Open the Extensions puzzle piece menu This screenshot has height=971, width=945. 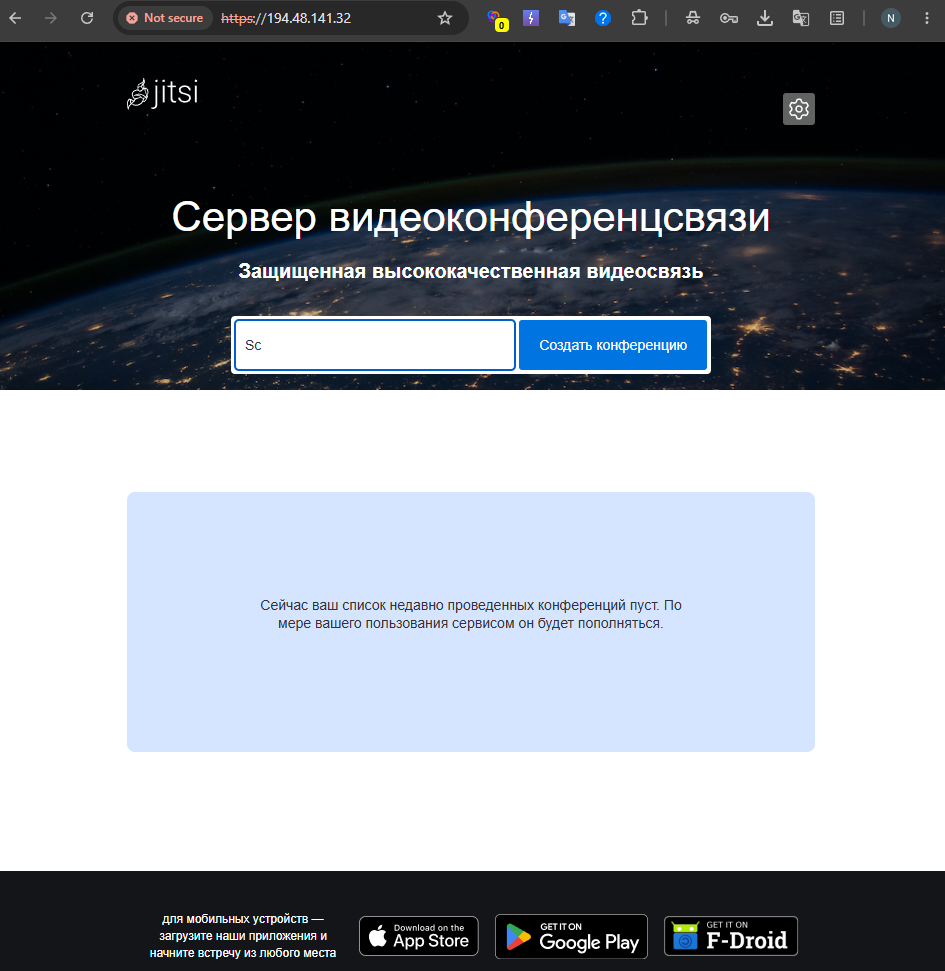(x=639, y=18)
